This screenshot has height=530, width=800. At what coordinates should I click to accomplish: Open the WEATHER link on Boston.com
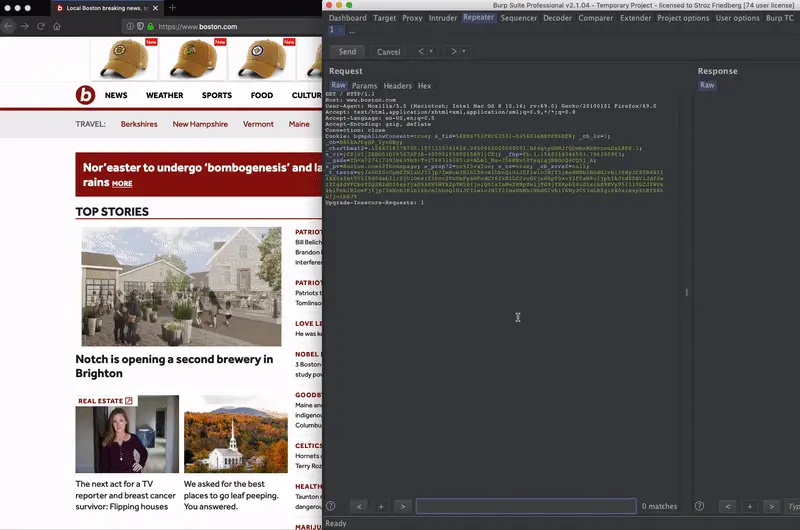coord(165,96)
